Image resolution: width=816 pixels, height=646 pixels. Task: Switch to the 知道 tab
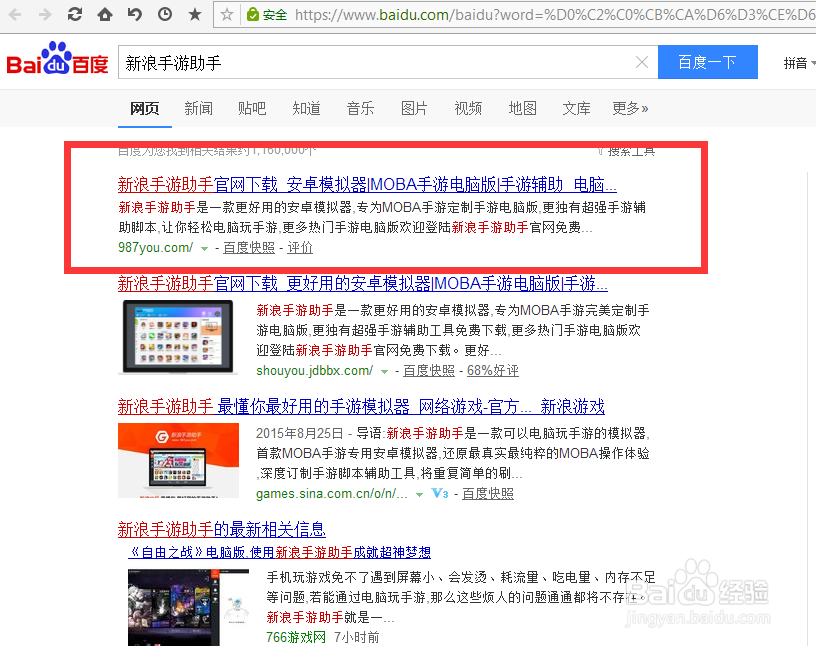[x=307, y=108]
